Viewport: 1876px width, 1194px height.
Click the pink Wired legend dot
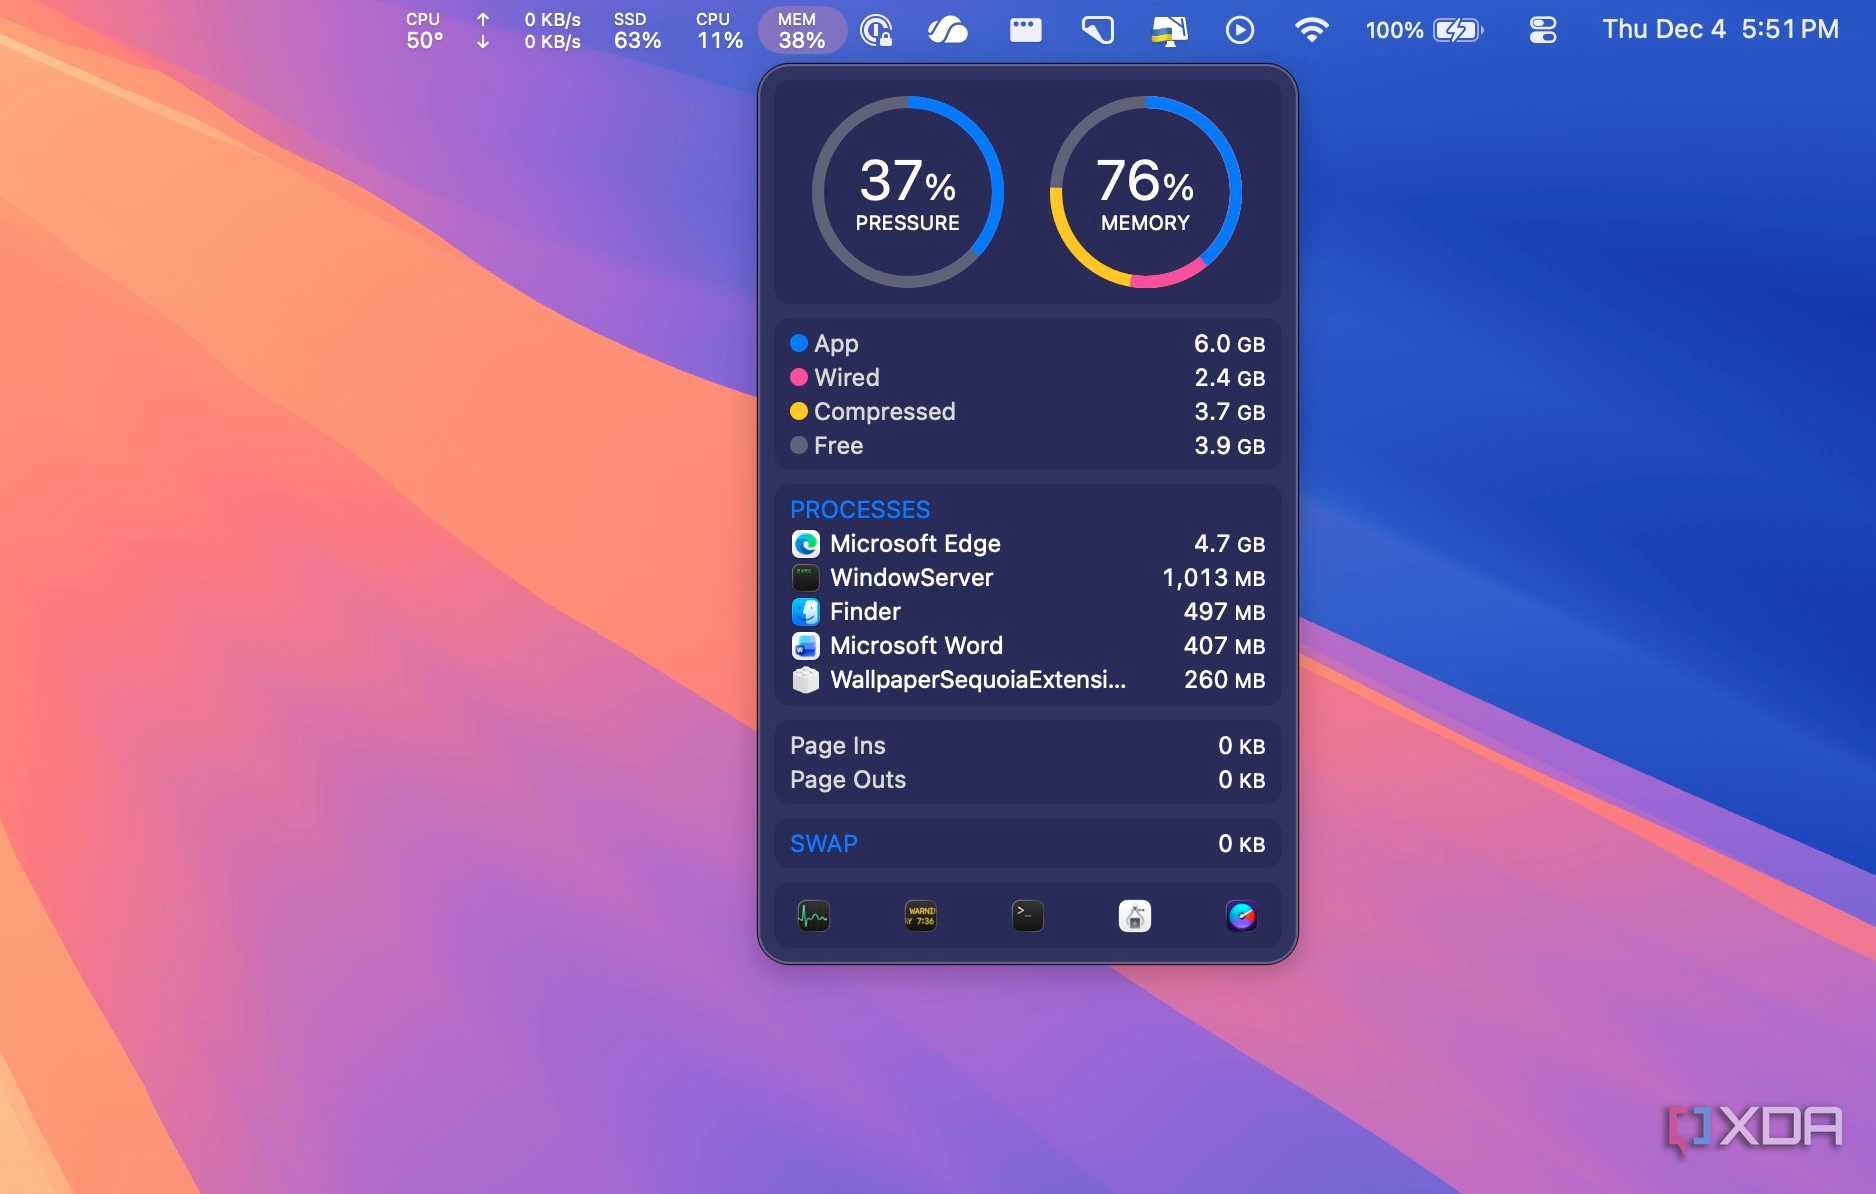coord(799,377)
